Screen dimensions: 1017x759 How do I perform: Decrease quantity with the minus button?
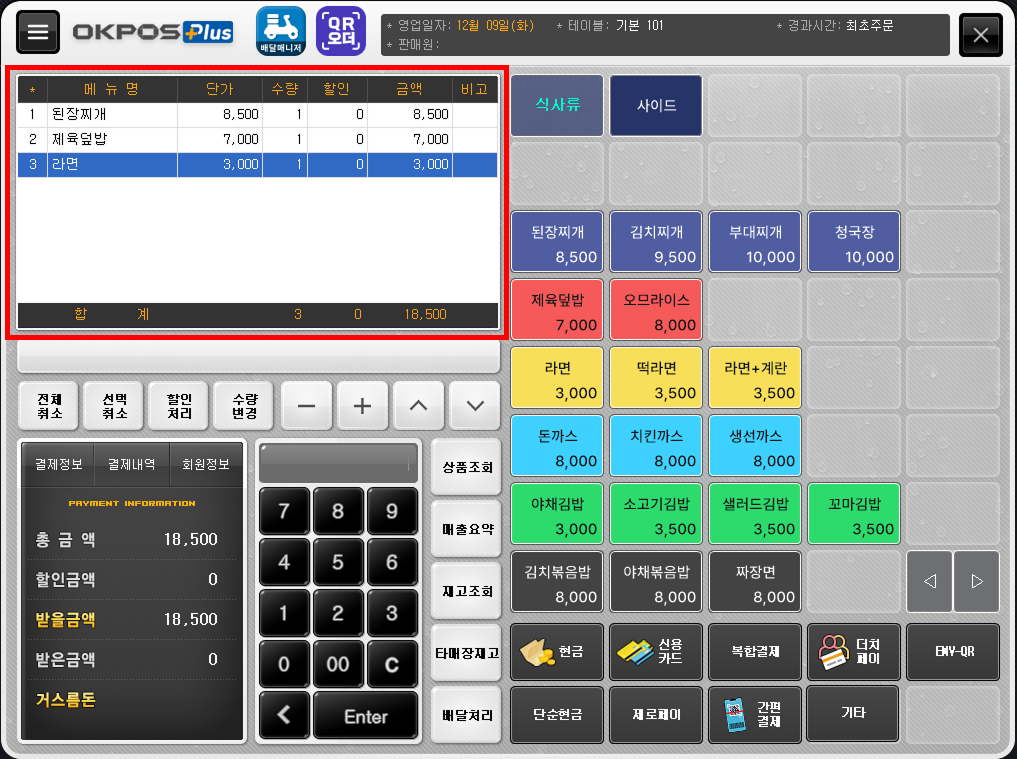pyautogui.click(x=307, y=406)
